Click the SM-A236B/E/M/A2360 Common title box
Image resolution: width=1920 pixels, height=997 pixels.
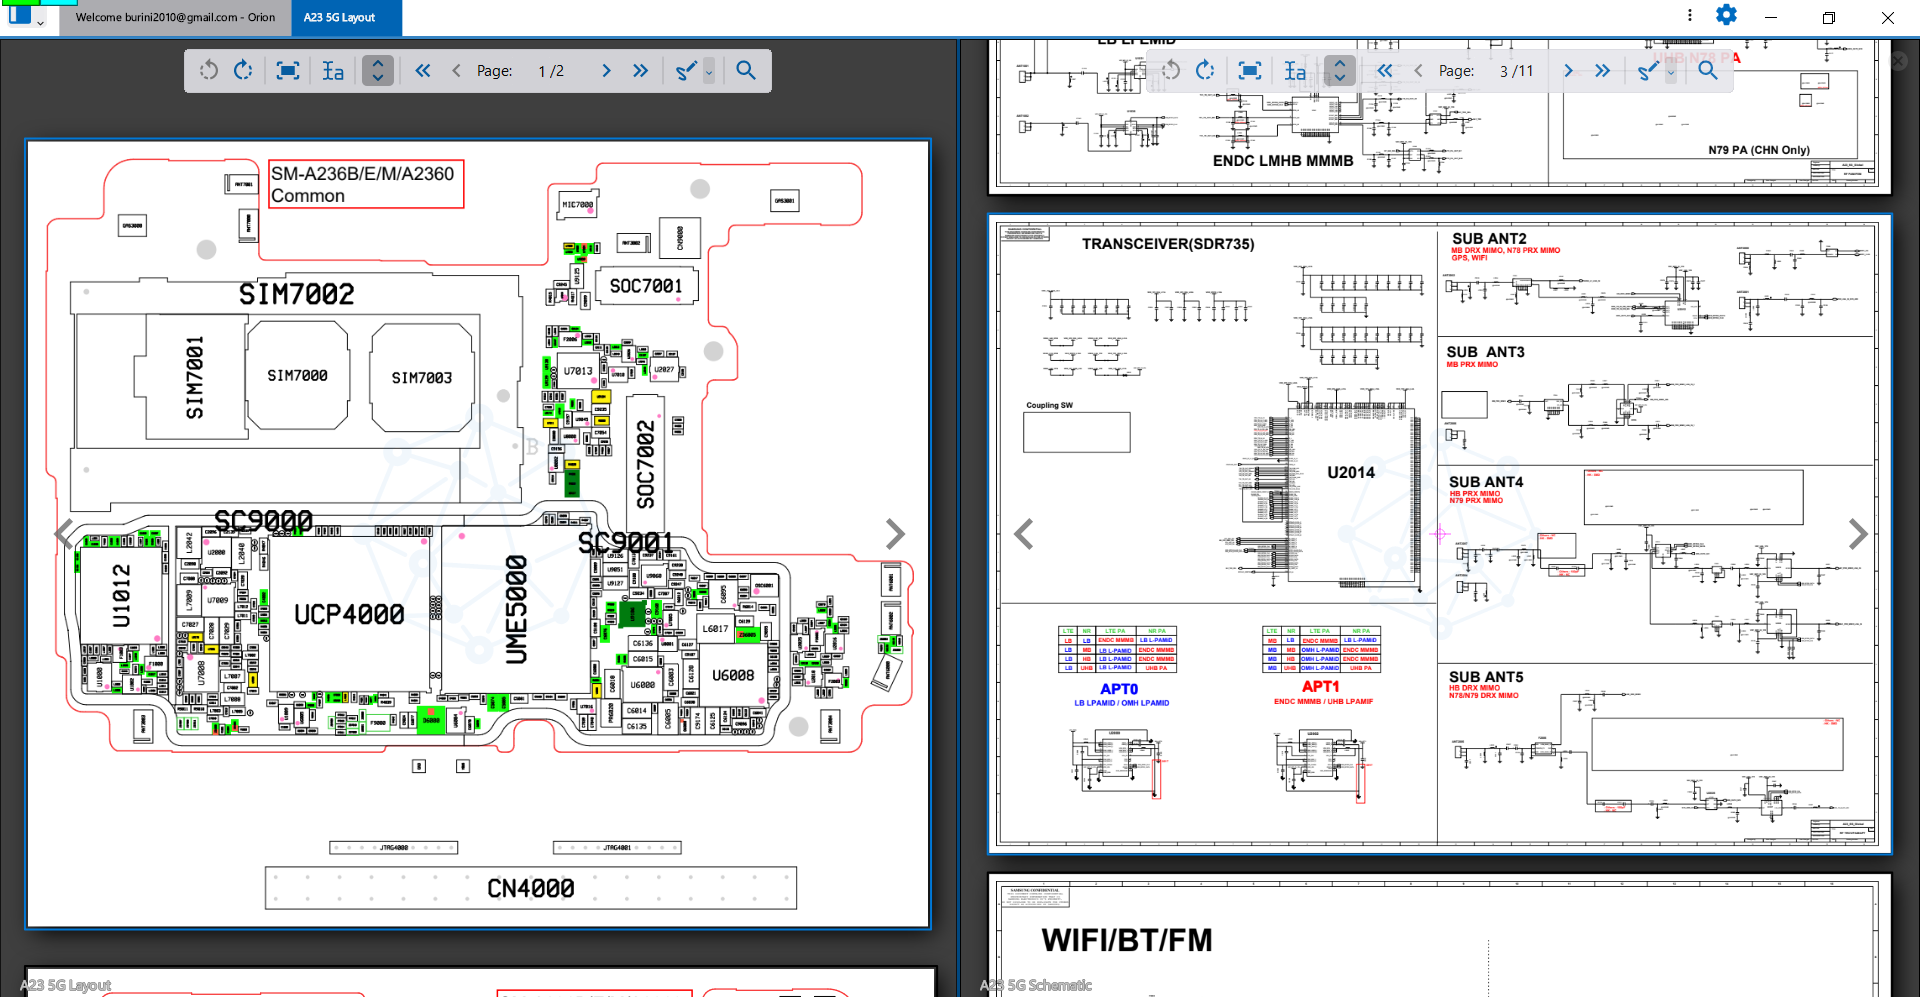click(x=366, y=184)
